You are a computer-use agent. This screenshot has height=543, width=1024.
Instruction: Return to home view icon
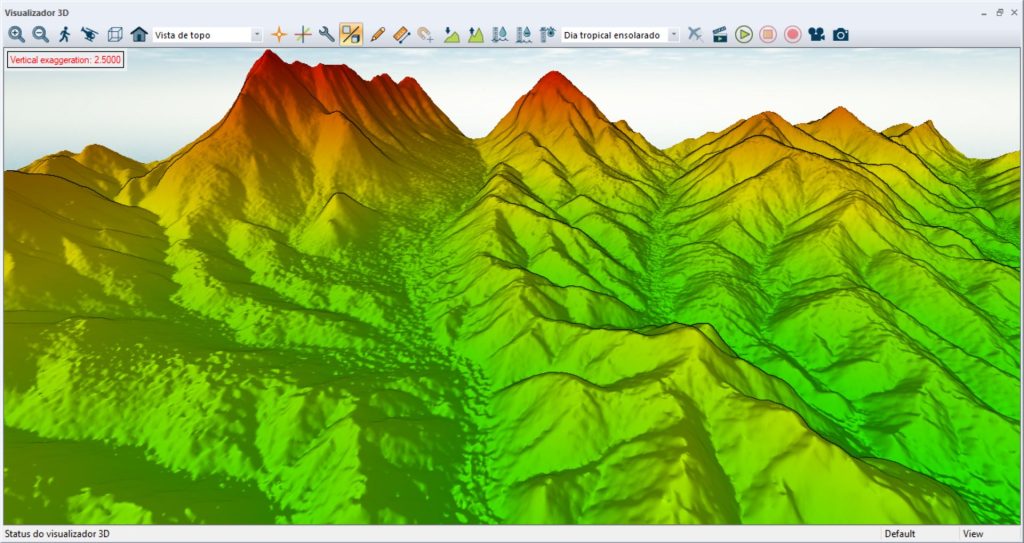[x=139, y=34]
